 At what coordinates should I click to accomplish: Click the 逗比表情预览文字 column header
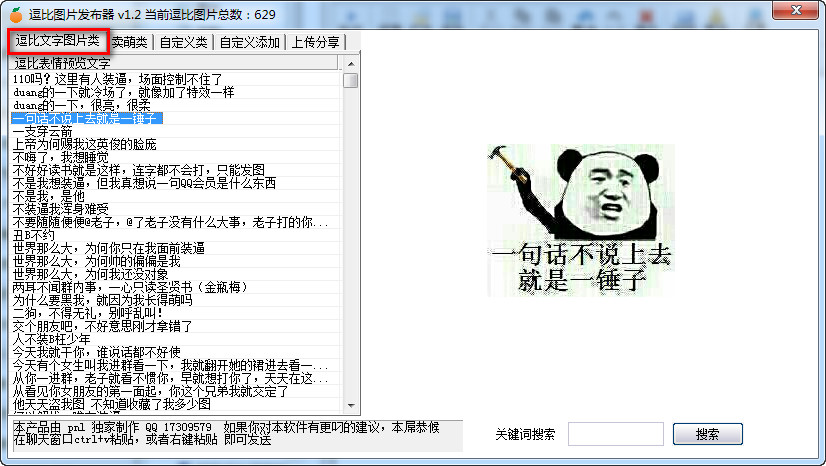62,63
